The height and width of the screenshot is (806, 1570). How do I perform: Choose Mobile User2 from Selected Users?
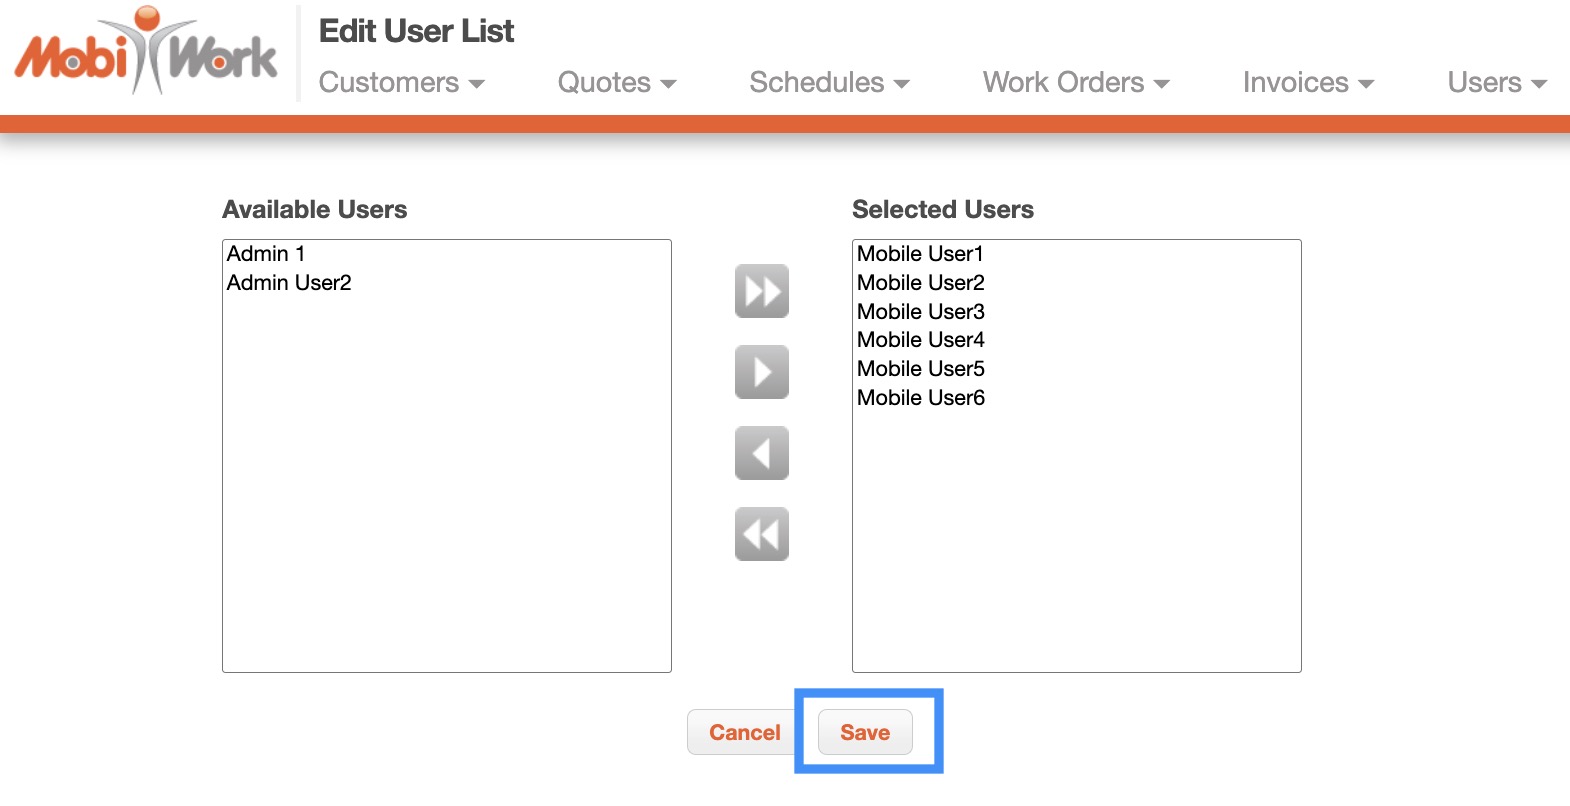920,283
